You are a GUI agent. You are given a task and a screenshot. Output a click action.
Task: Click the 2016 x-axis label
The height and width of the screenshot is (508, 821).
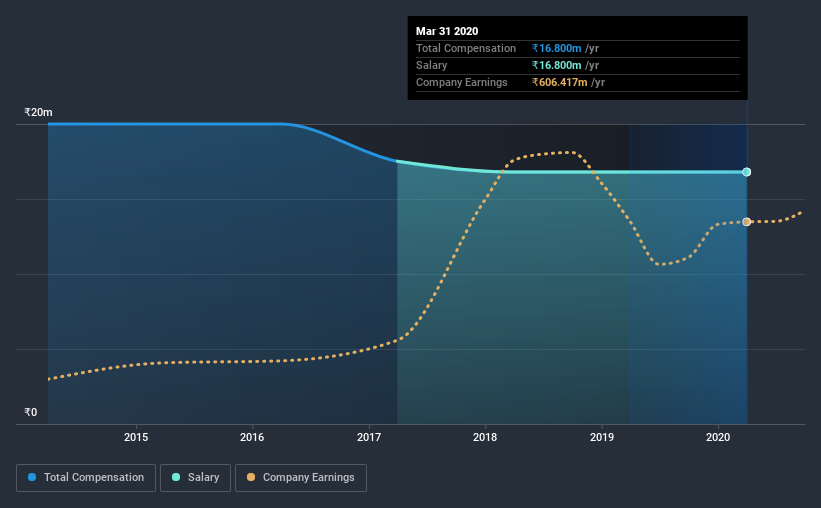(x=252, y=437)
